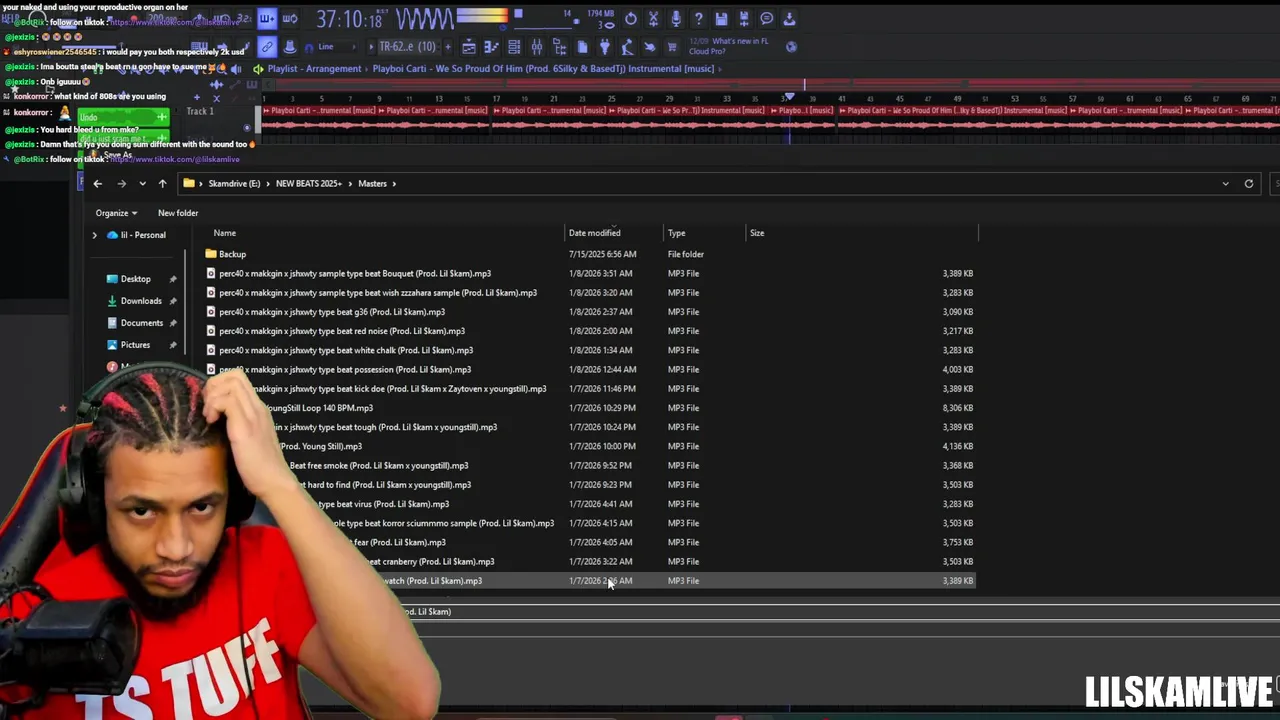Expand the lil - Personal tree node
This screenshot has height=720, width=1280.
click(x=95, y=235)
